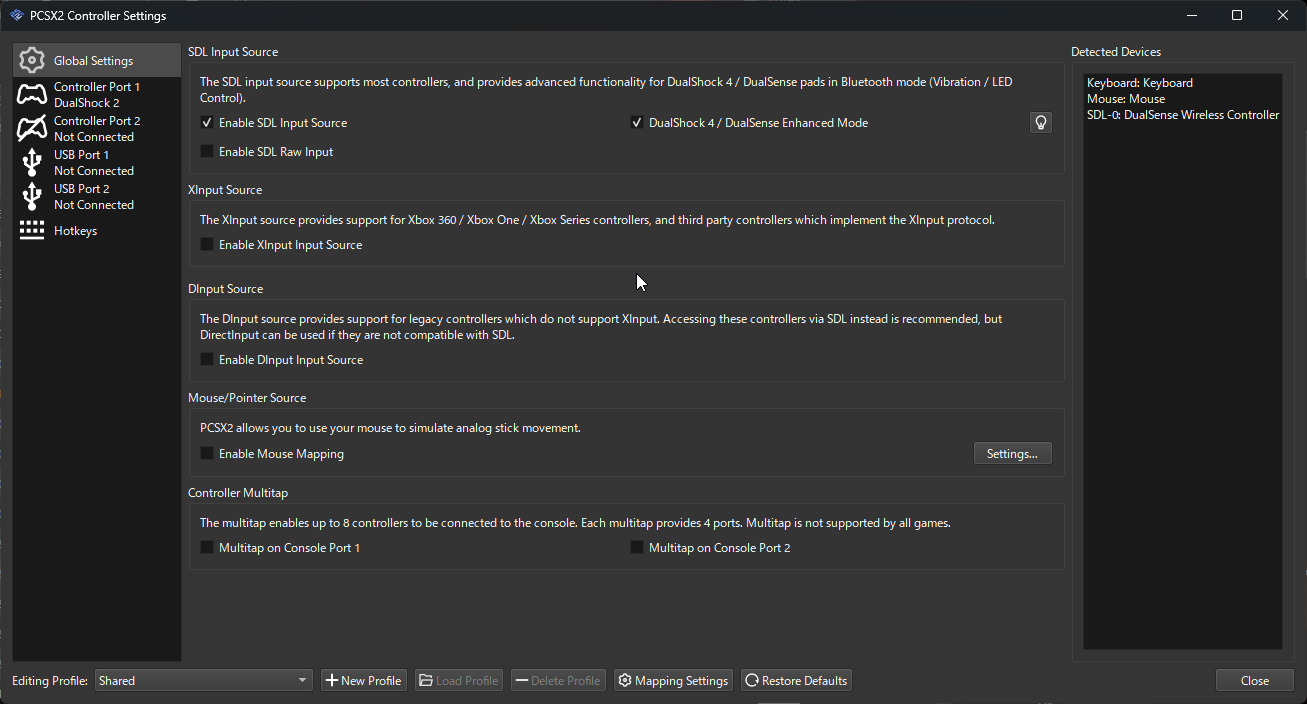The image size is (1307, 704).
Task: Create a New Profile
Action: [x=363, y=681]
